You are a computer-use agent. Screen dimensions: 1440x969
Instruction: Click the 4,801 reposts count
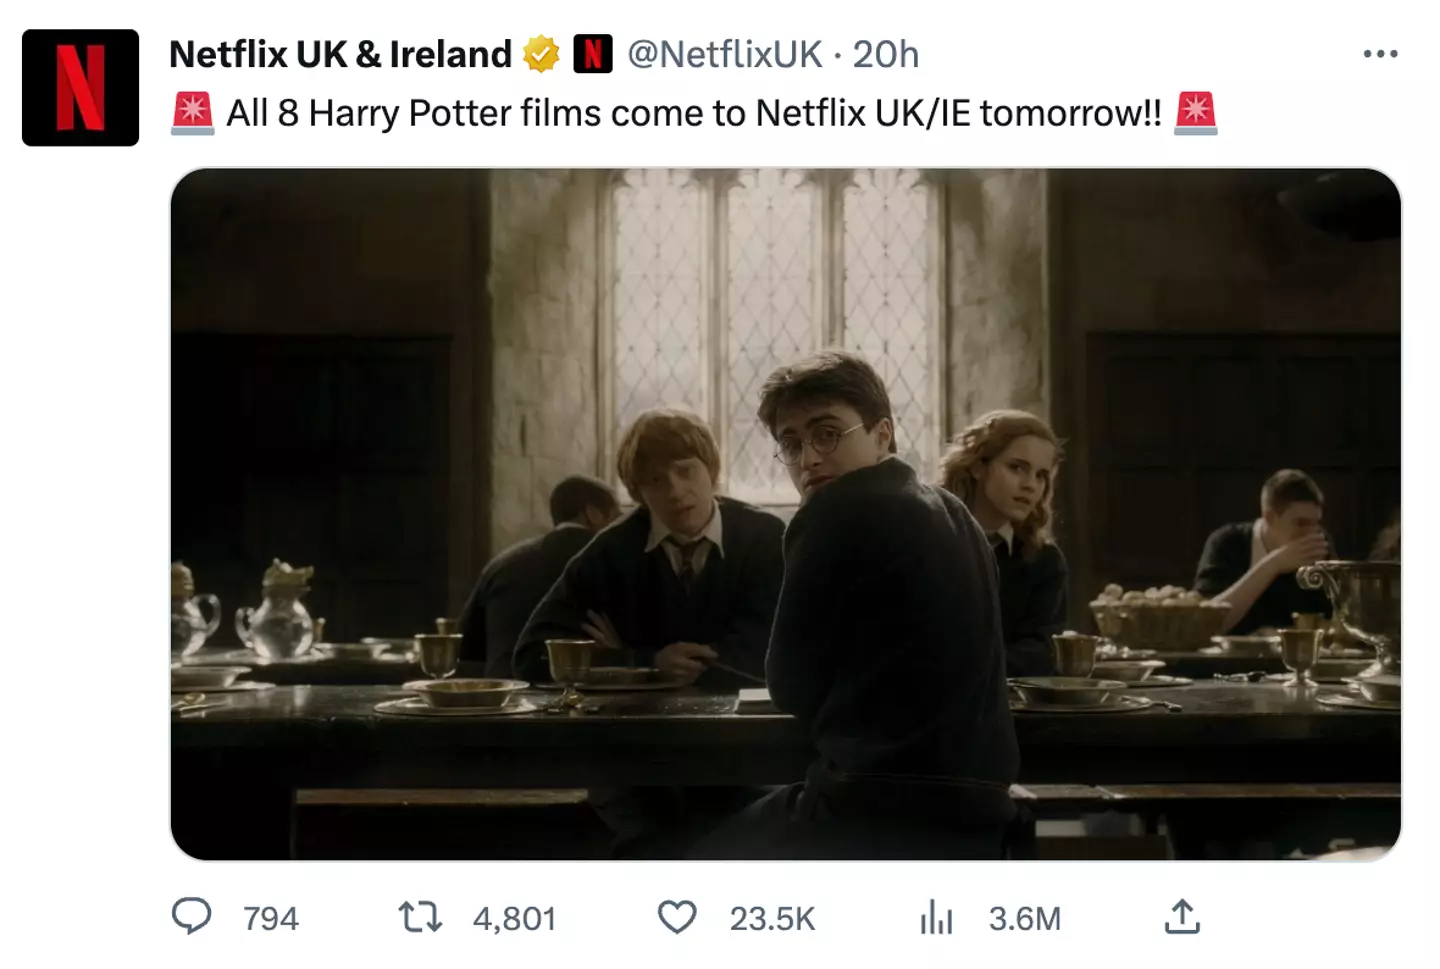(x=514, y=918)
